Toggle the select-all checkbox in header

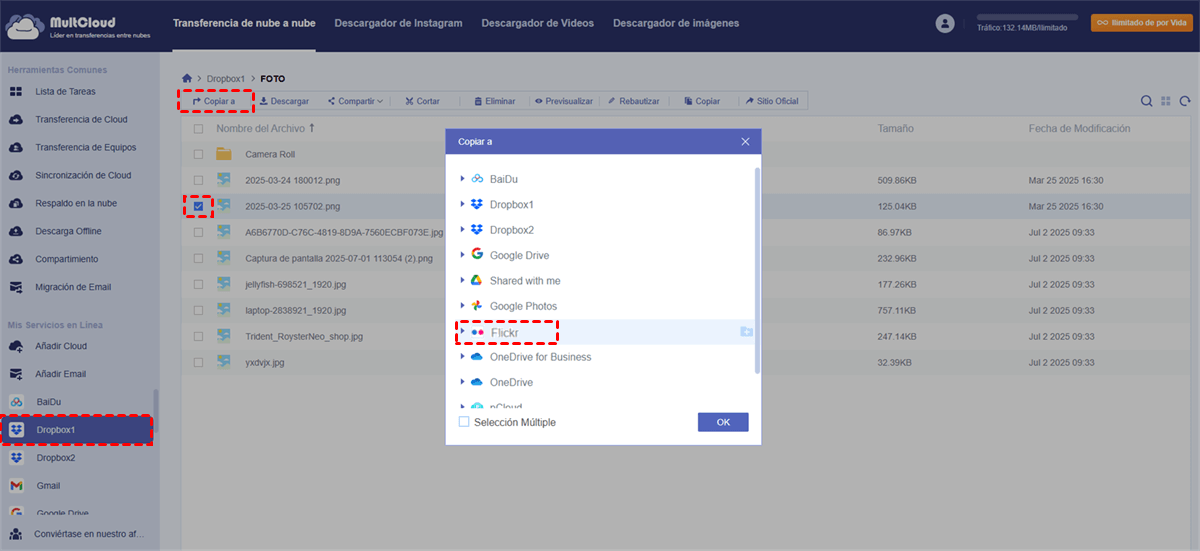(x=198, y=129)
